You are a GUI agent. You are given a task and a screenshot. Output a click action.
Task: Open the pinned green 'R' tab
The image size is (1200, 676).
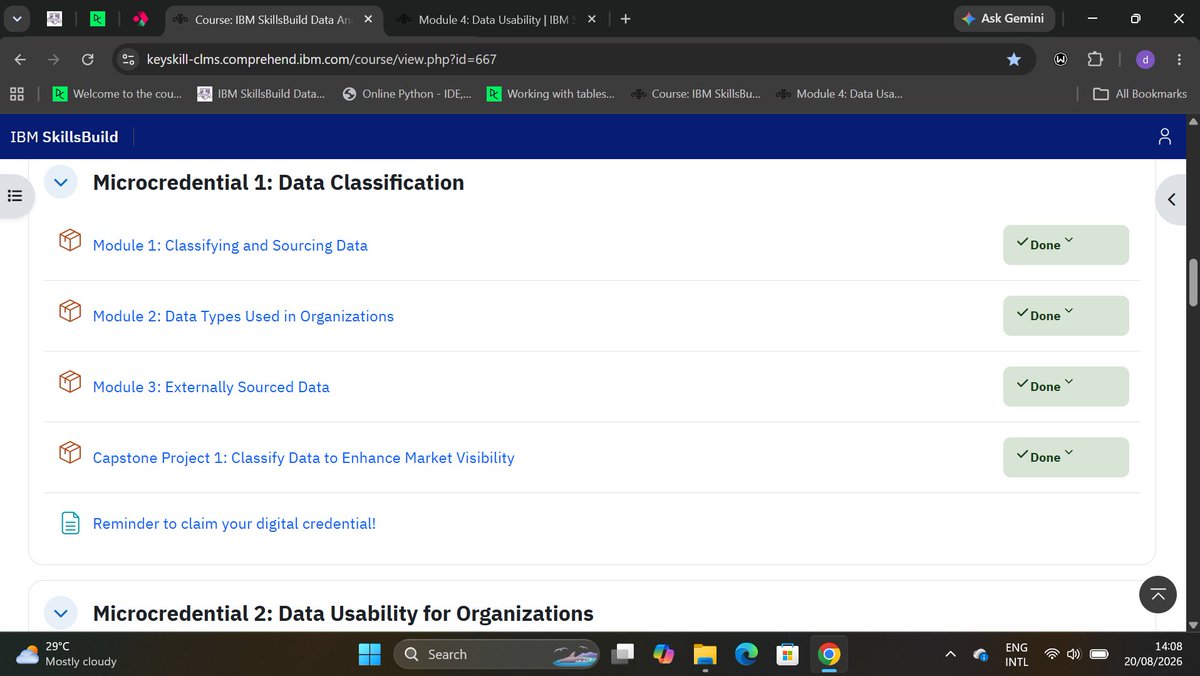tap(97, 18)
